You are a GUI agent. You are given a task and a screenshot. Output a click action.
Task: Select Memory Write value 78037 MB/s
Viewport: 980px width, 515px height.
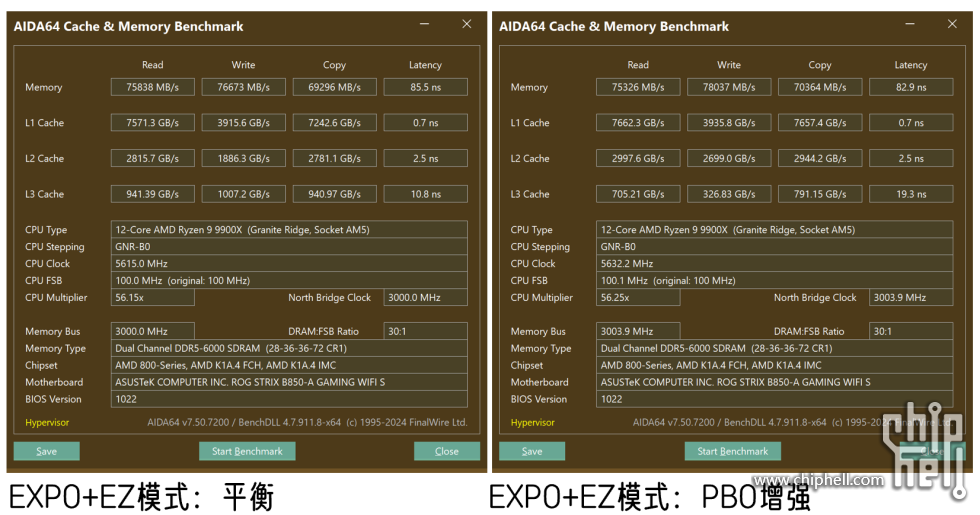729,87
